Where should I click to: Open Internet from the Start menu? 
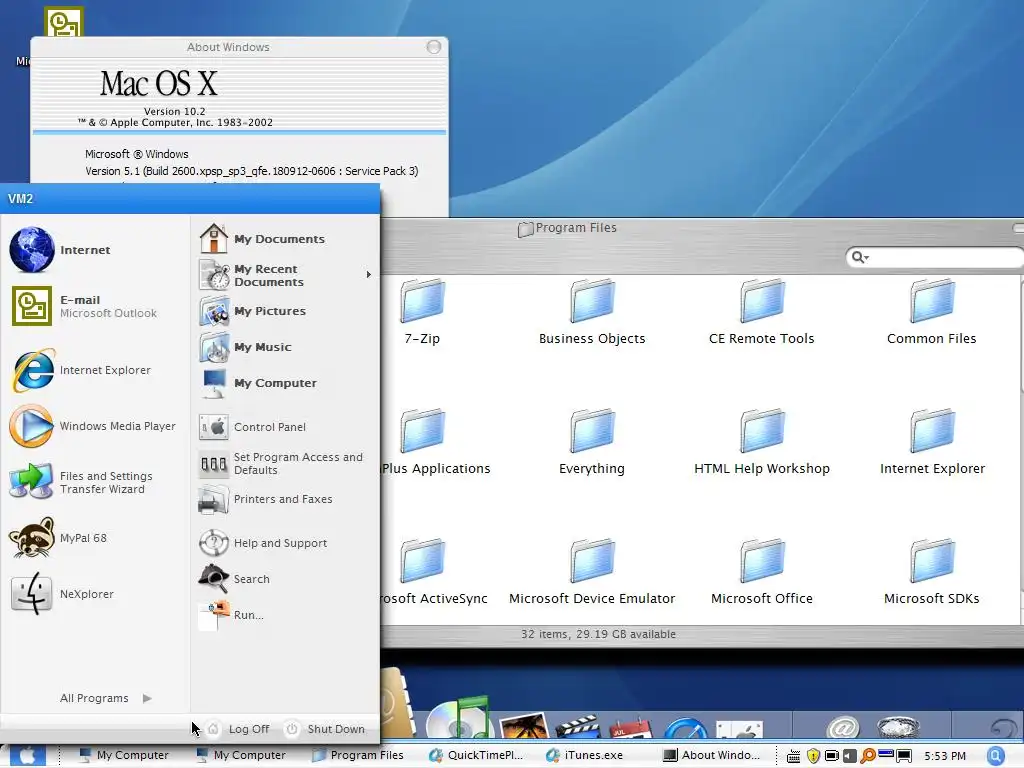(95, 249)
